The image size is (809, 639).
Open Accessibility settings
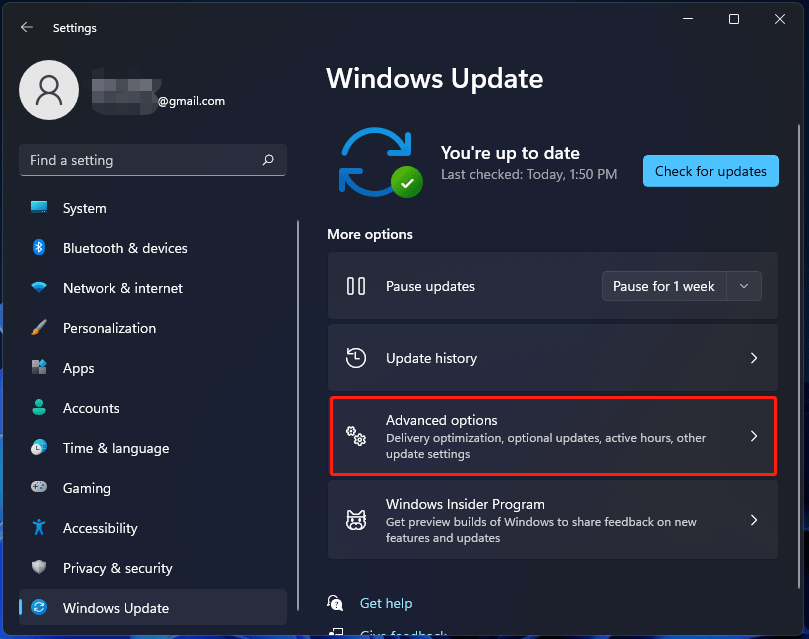153,528
